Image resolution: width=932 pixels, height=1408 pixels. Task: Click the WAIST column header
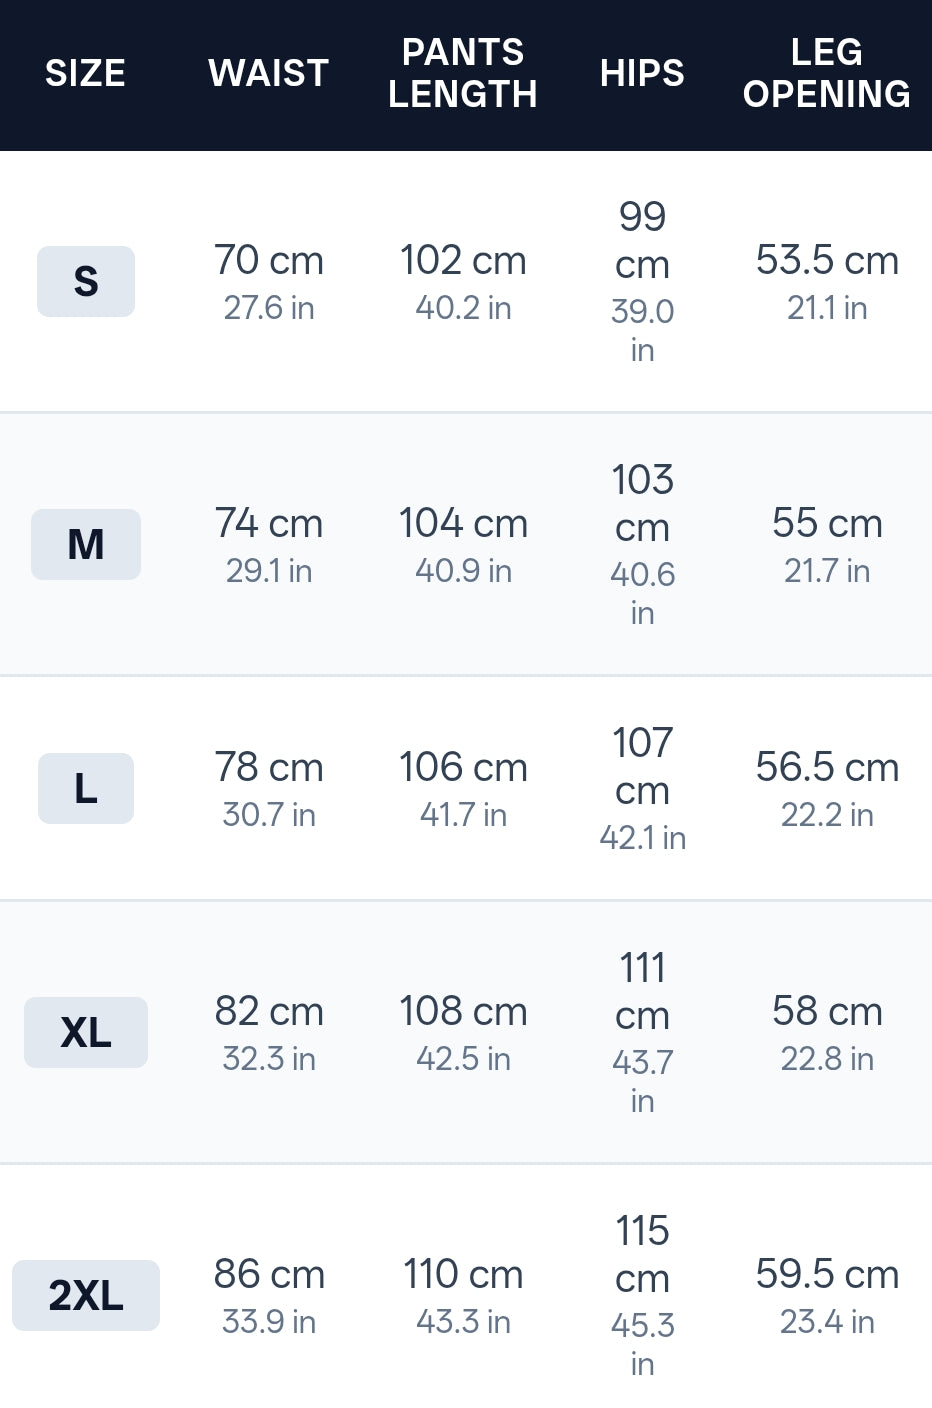[x=269, y=73]
